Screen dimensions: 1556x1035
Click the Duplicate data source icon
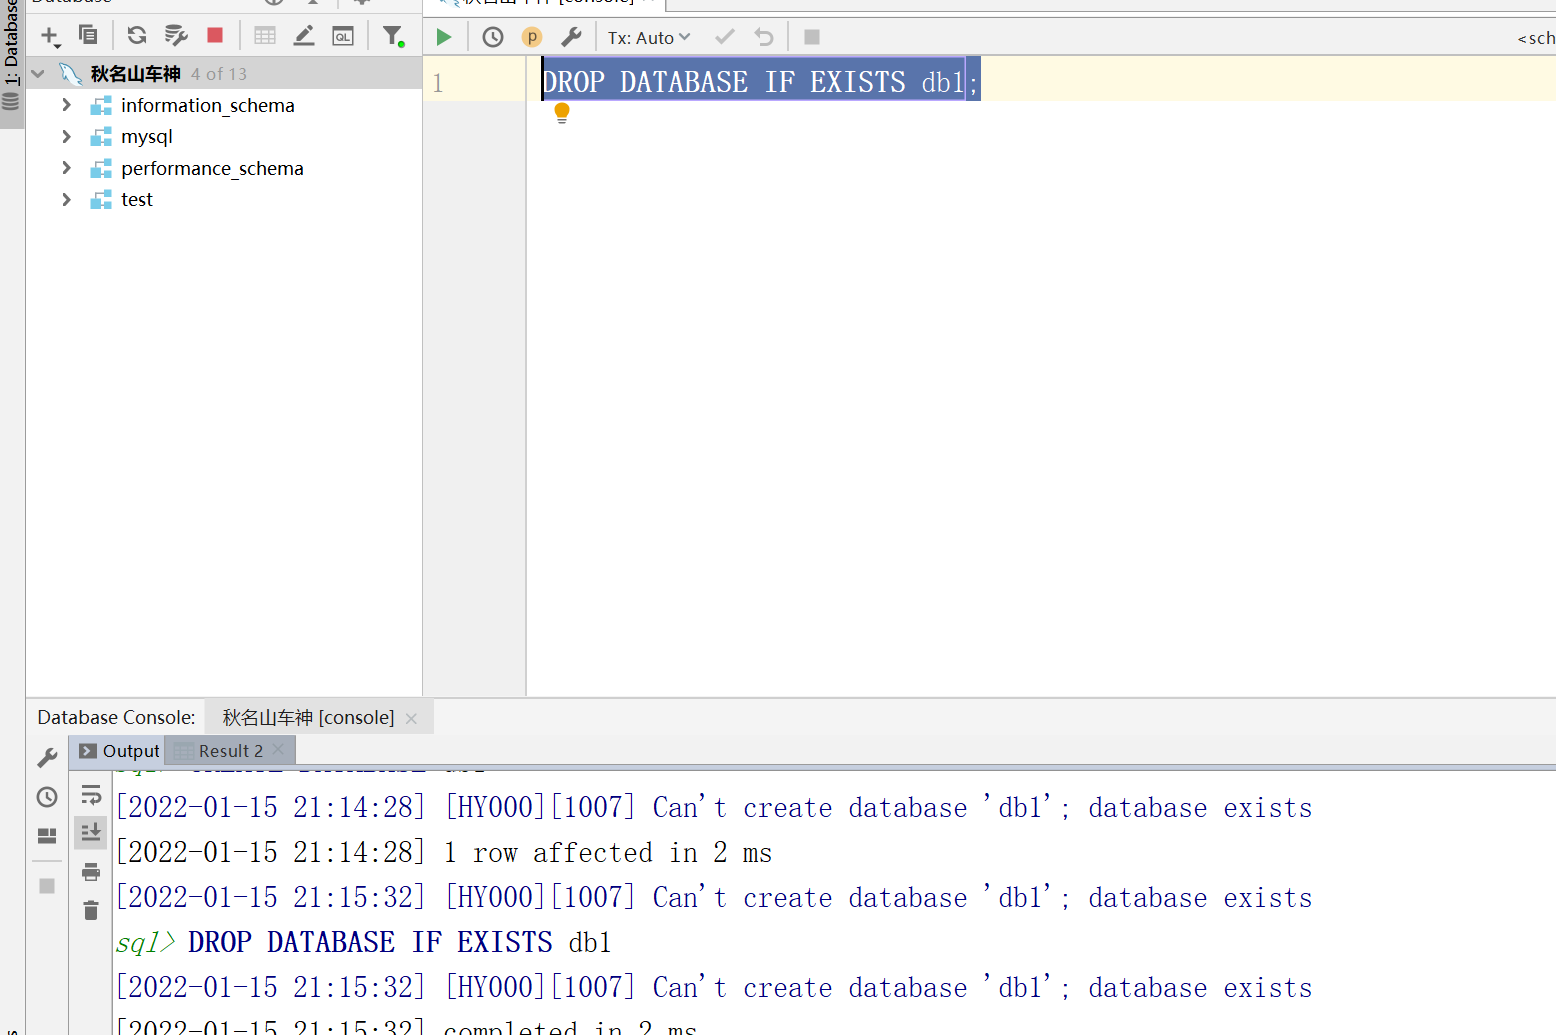tap(88, 36)
